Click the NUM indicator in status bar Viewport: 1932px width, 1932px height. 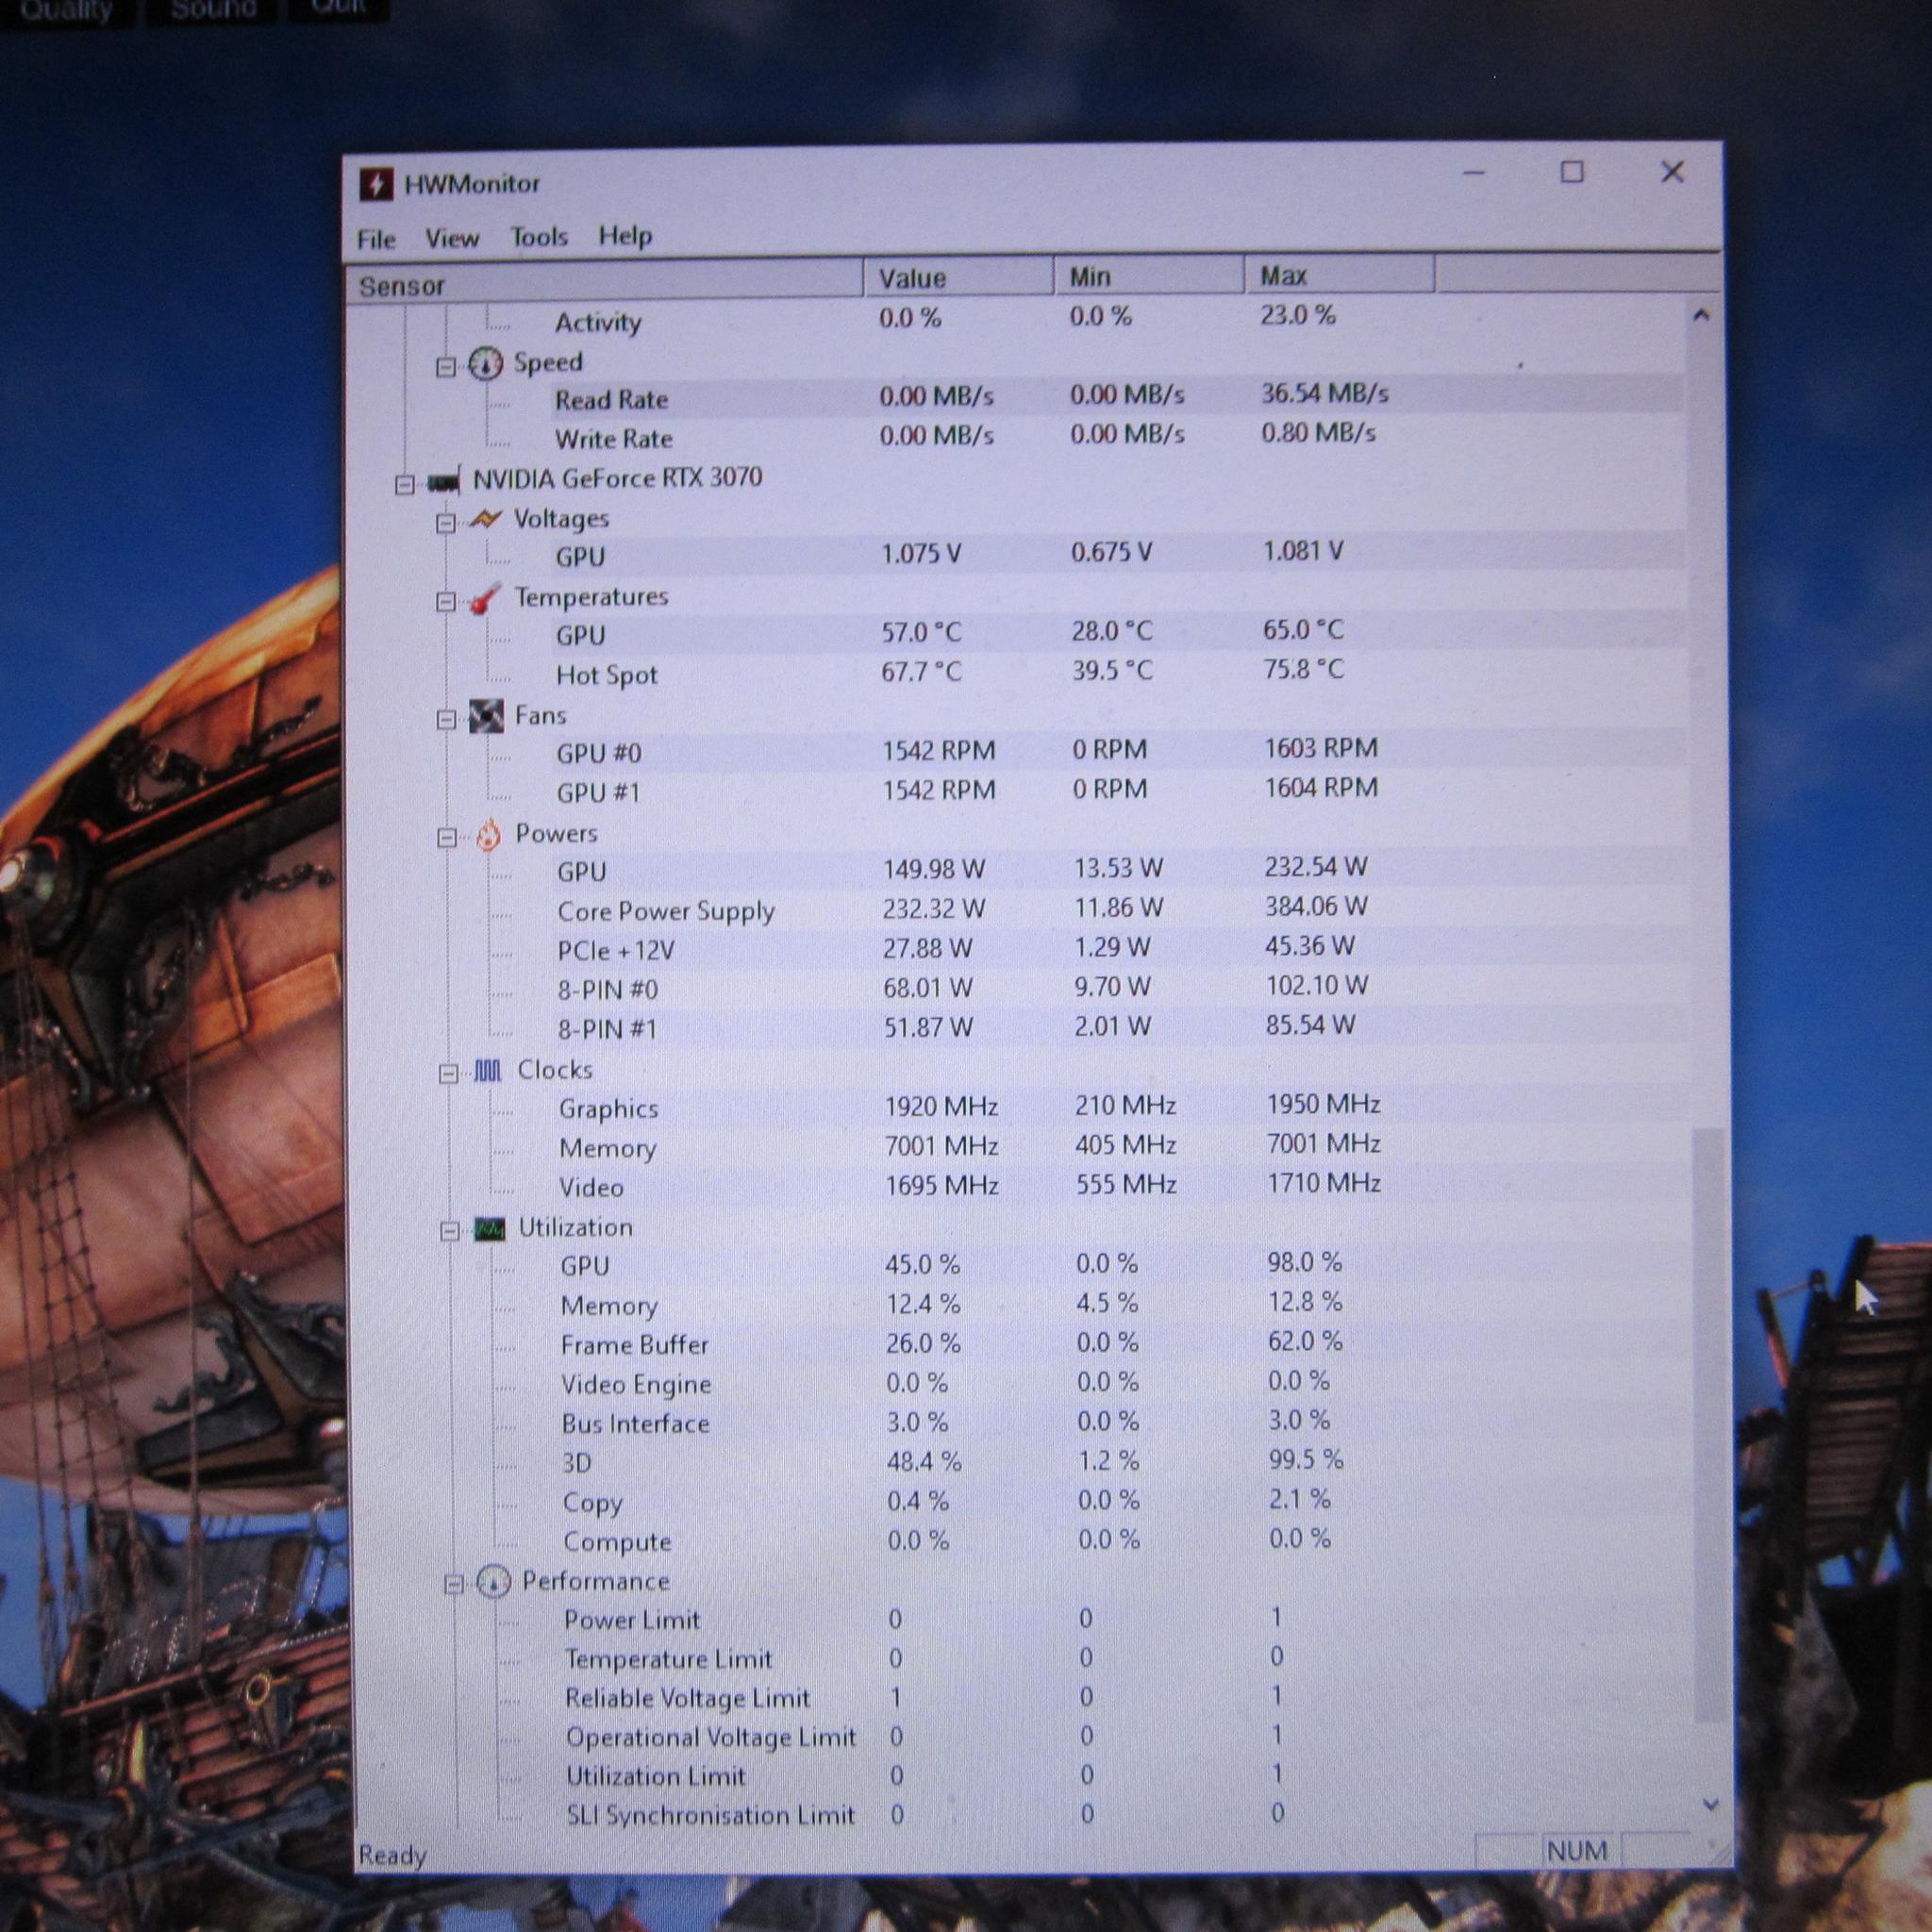click(x=1577, y=1851)
